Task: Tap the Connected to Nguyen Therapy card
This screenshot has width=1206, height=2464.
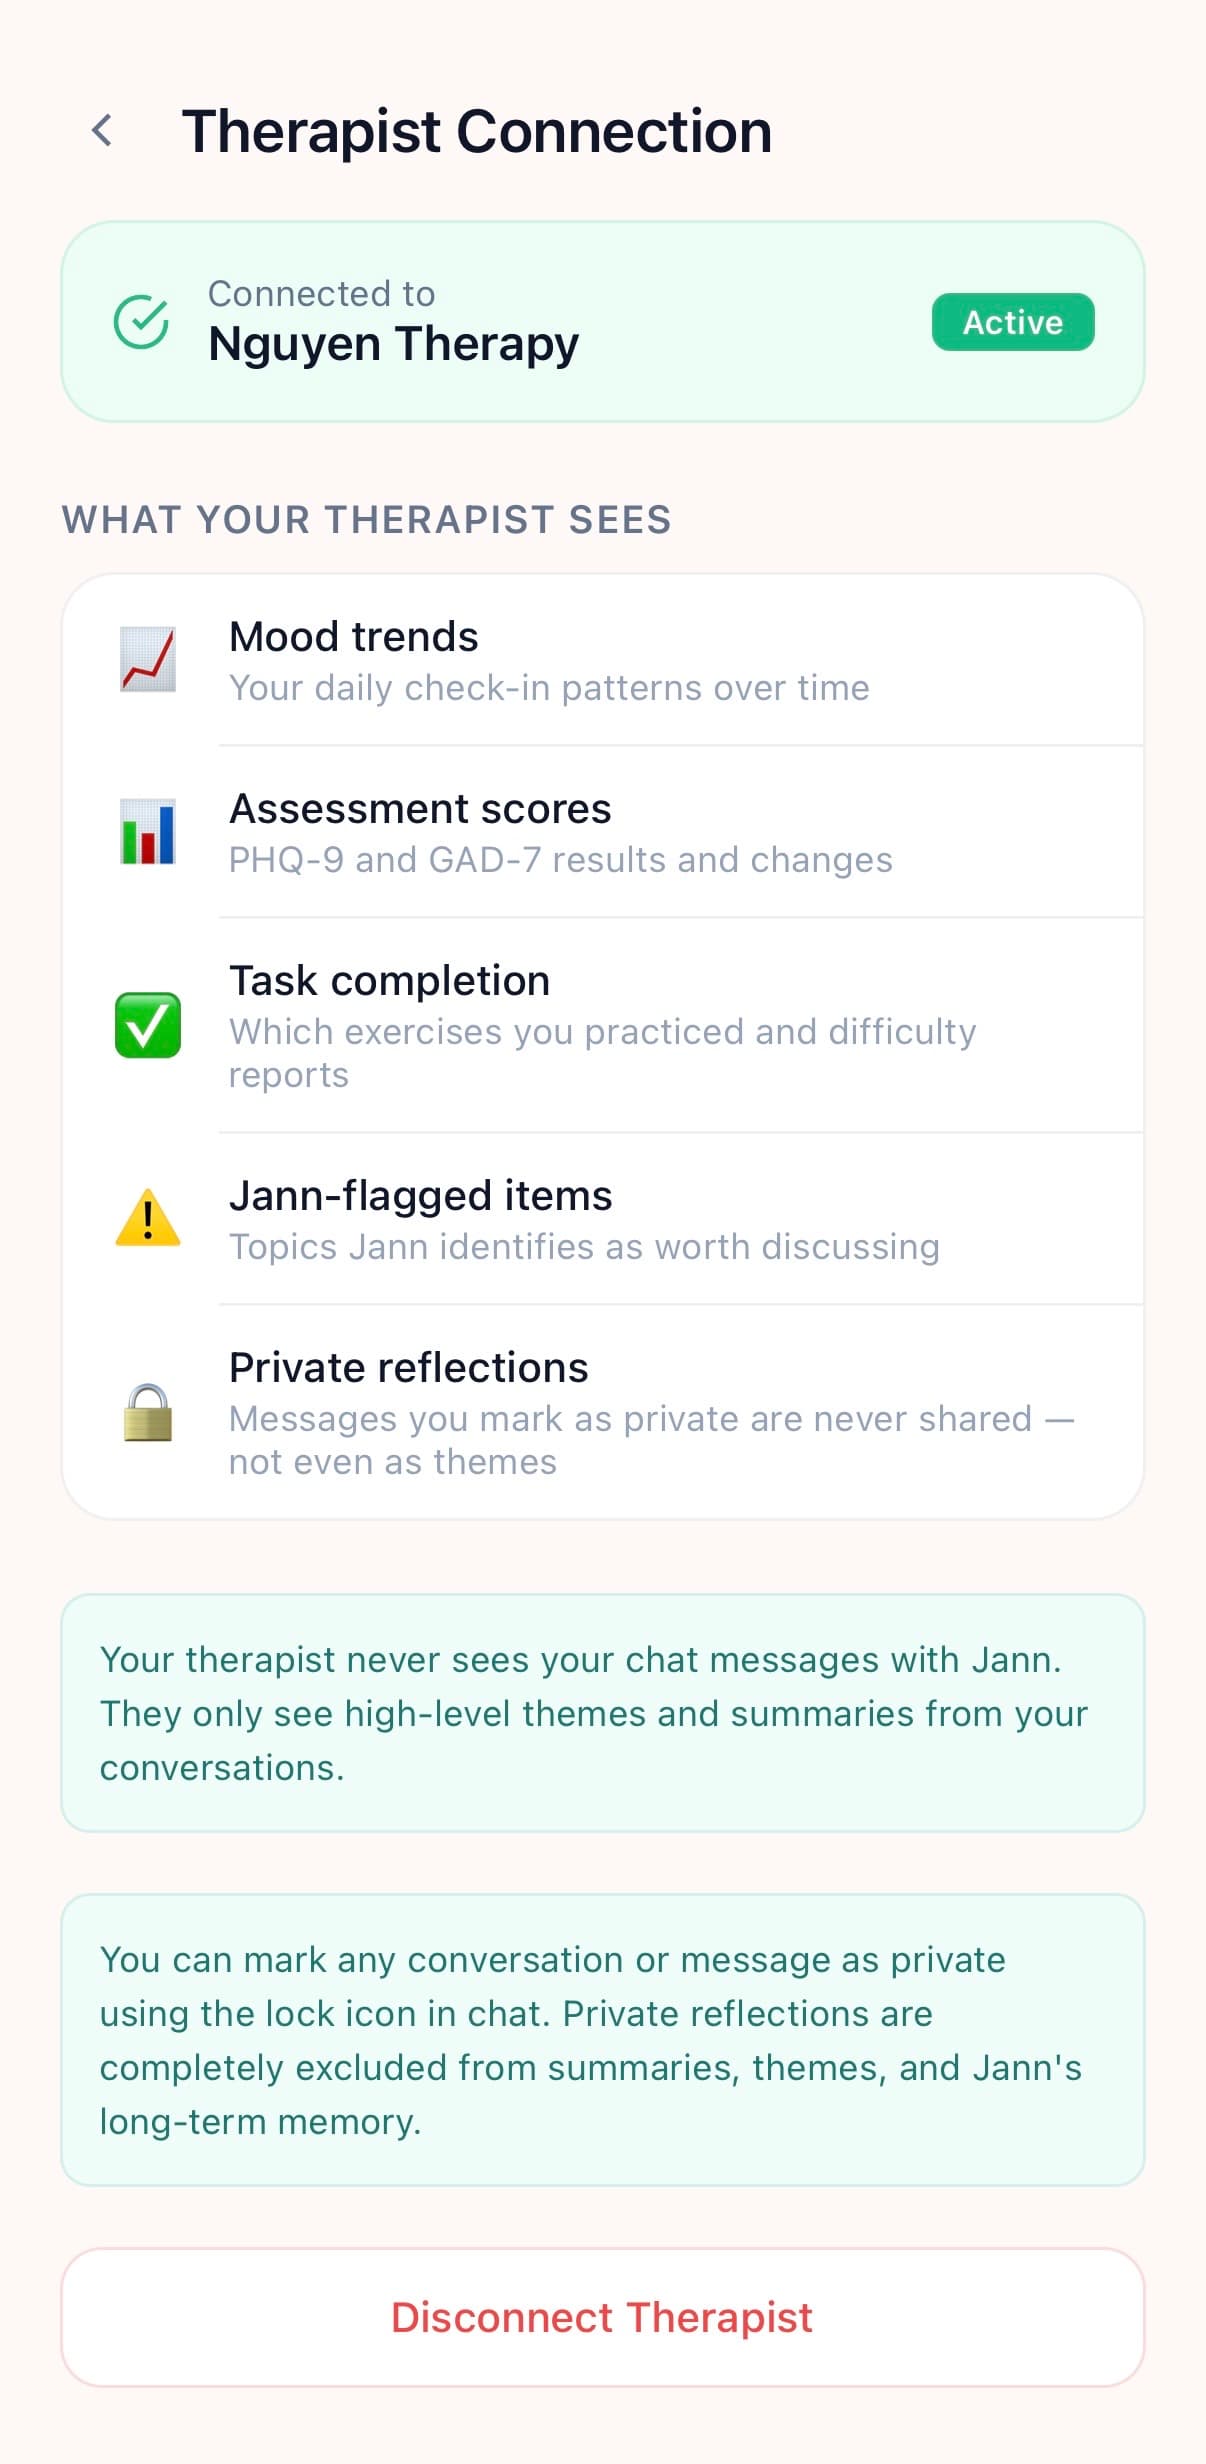Action: (603, 321)
